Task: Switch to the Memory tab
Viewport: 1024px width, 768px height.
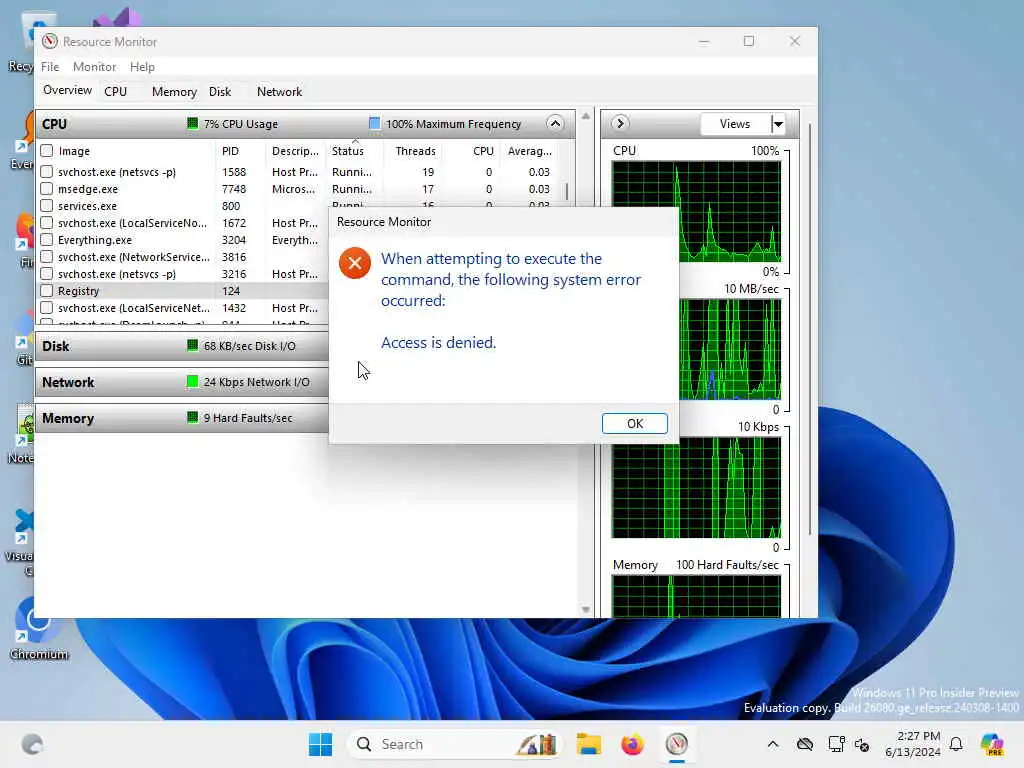Action: [174, 91]
